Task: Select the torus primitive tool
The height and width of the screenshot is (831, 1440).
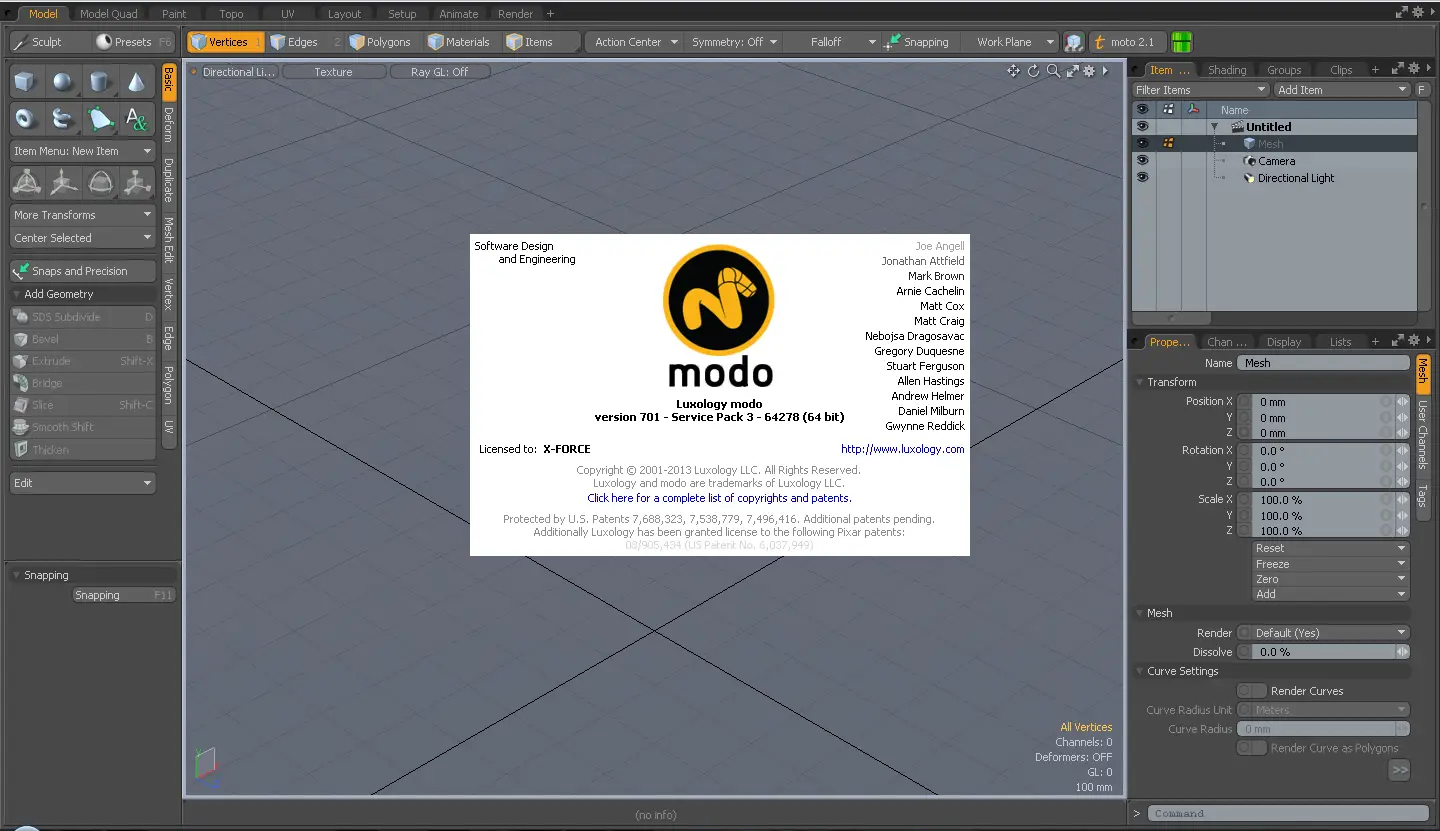Action: [x=26, y=119]
